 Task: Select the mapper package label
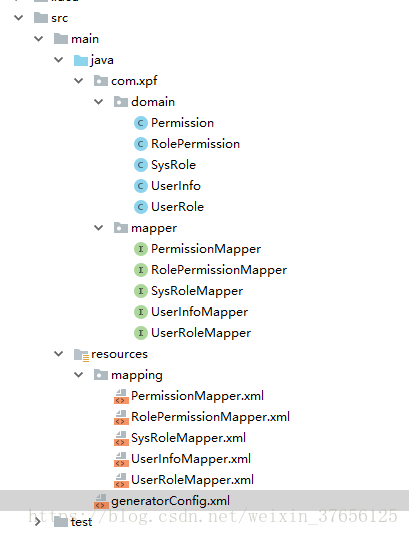click(154, 228)
